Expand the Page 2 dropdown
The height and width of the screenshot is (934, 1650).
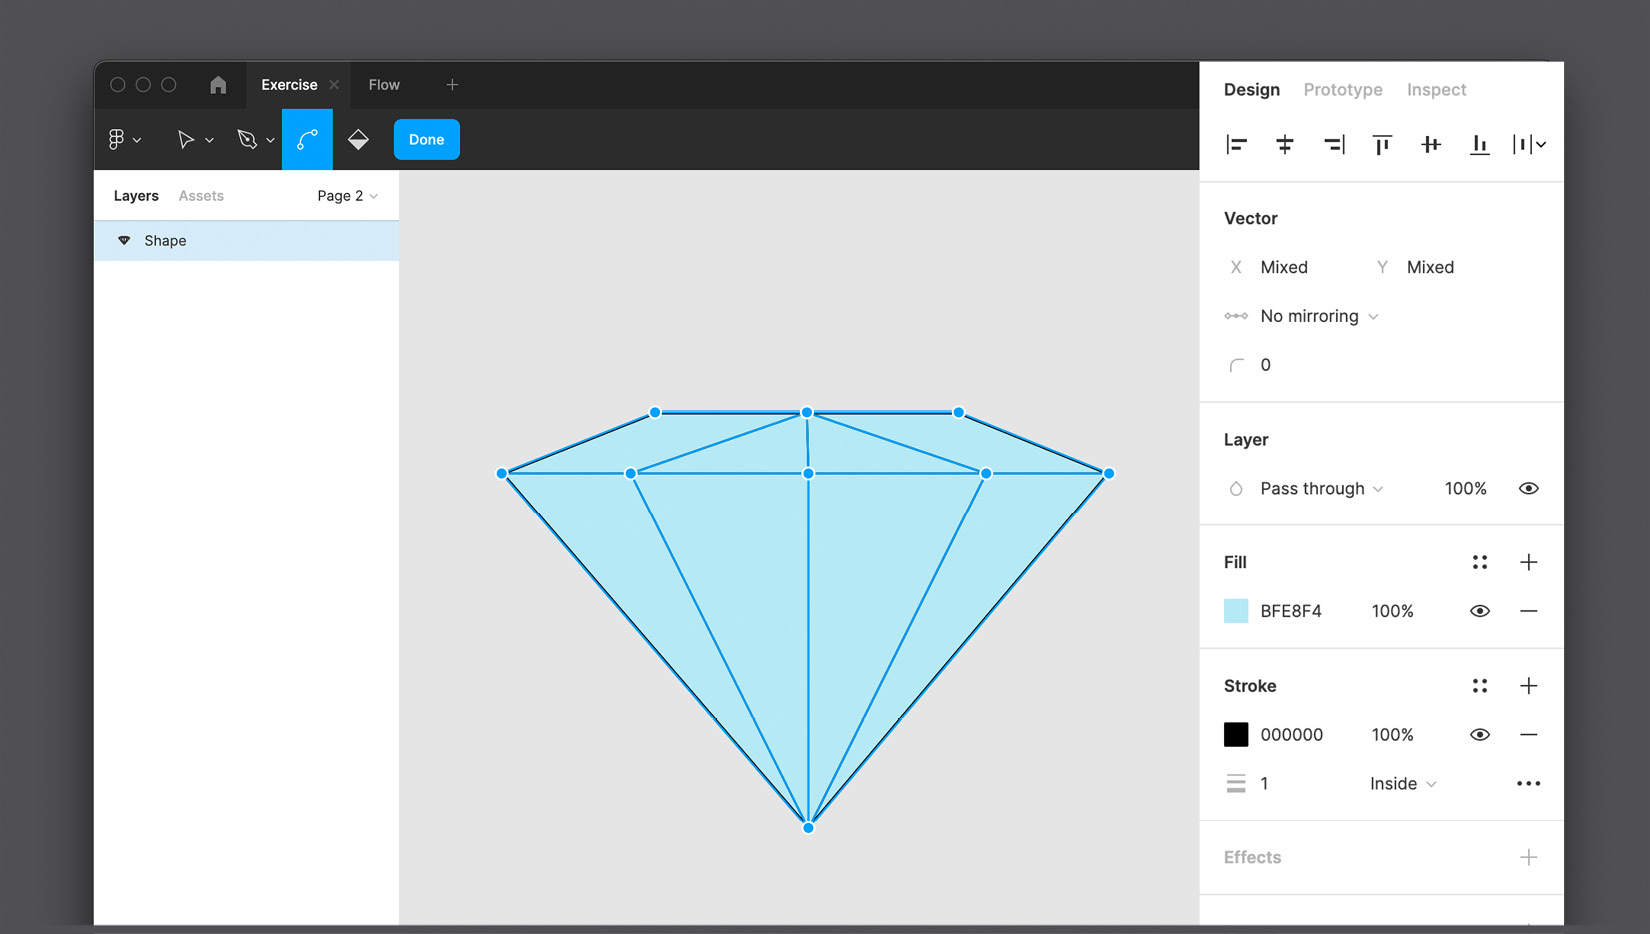click(347, 196)
